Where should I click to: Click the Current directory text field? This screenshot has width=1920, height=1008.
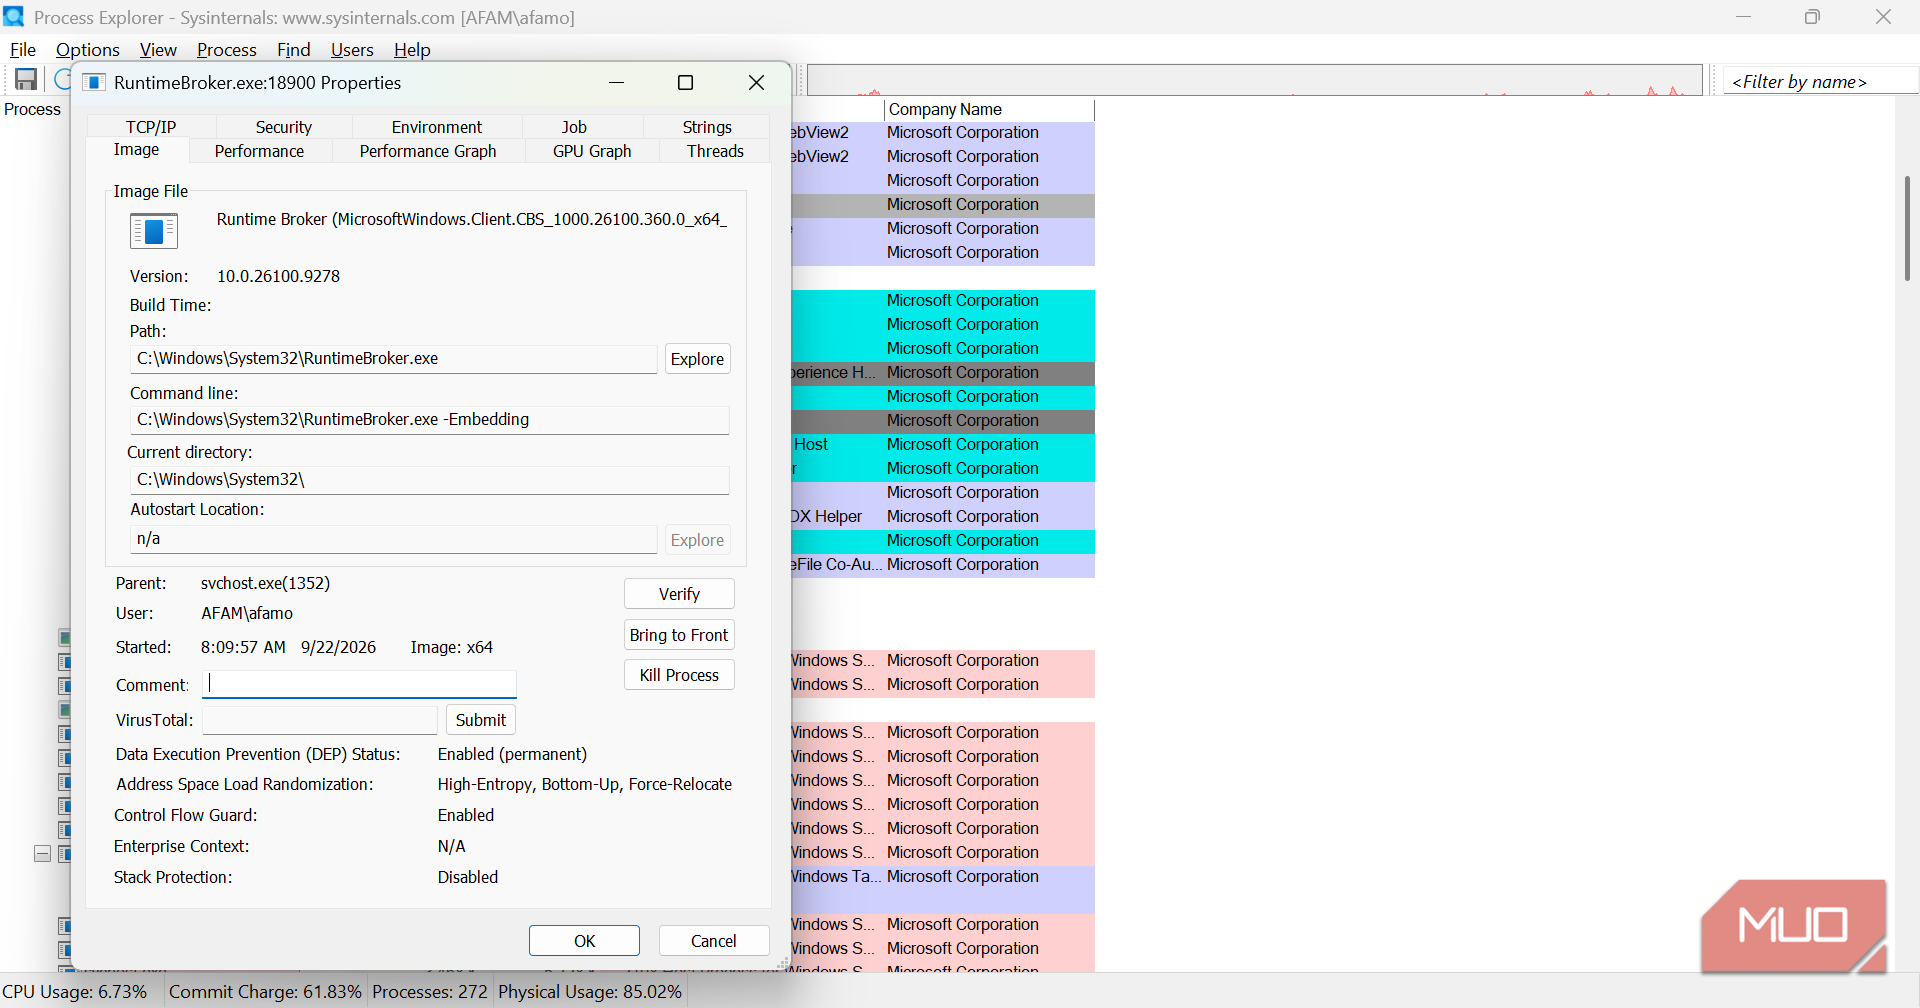coord(430,480)
